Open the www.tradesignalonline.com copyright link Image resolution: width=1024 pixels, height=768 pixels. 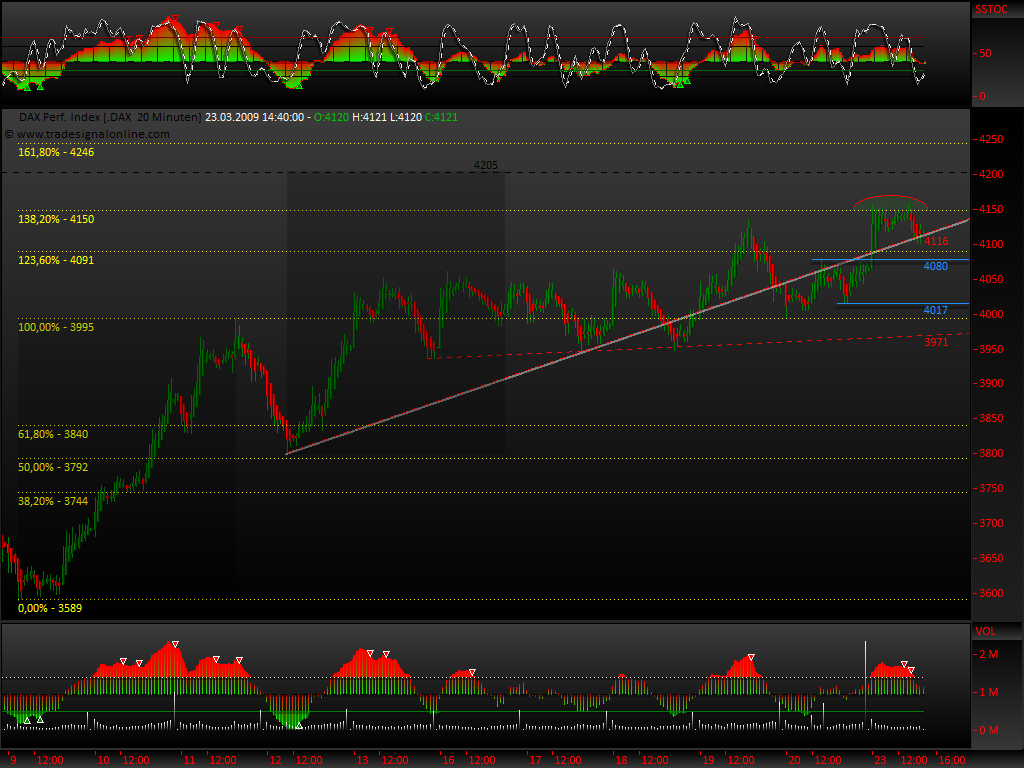(95, 133)
